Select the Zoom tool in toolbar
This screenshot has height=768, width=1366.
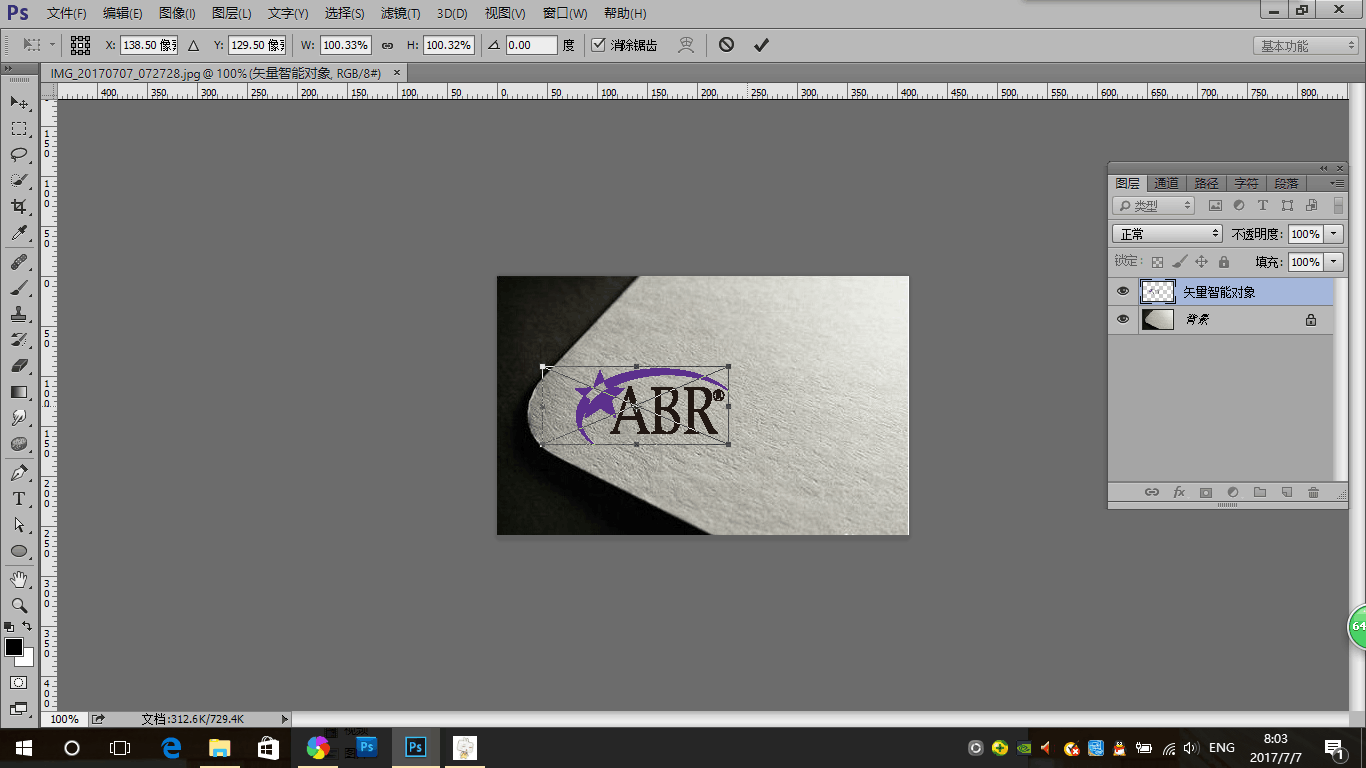19,605
